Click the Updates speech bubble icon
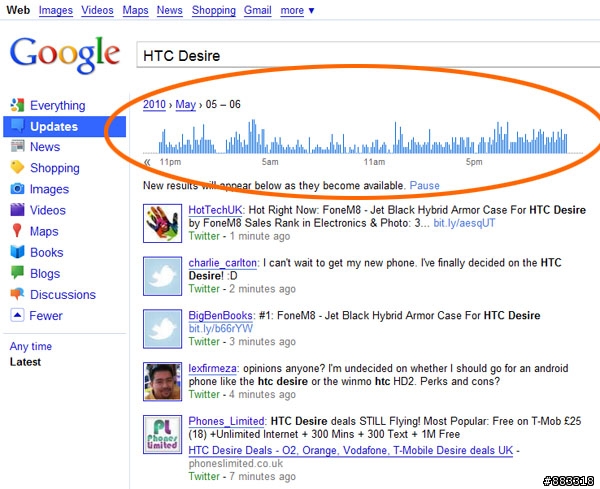600x489 pixels. (17, 126)
